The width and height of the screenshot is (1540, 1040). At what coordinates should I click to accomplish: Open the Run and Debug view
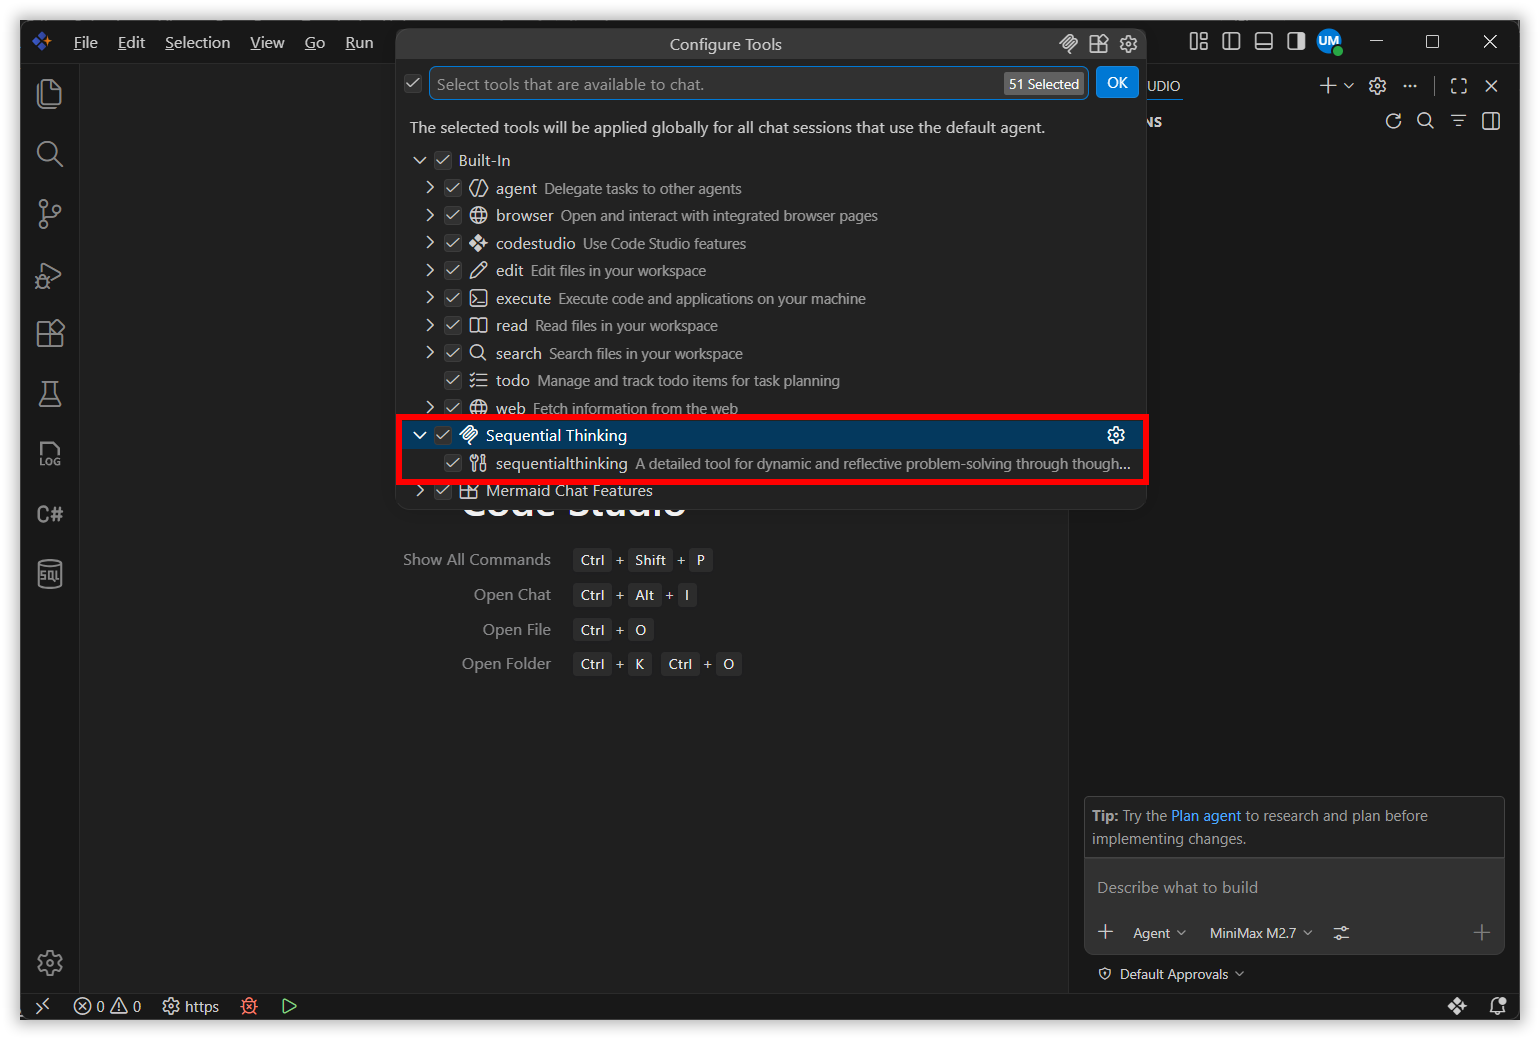49,274
